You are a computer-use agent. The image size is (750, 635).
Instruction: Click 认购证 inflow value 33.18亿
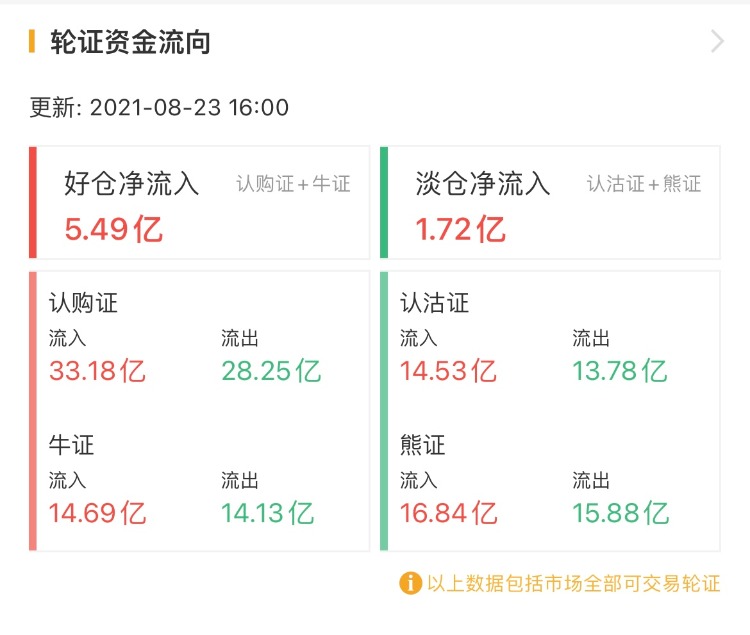(x=98, y=372)
